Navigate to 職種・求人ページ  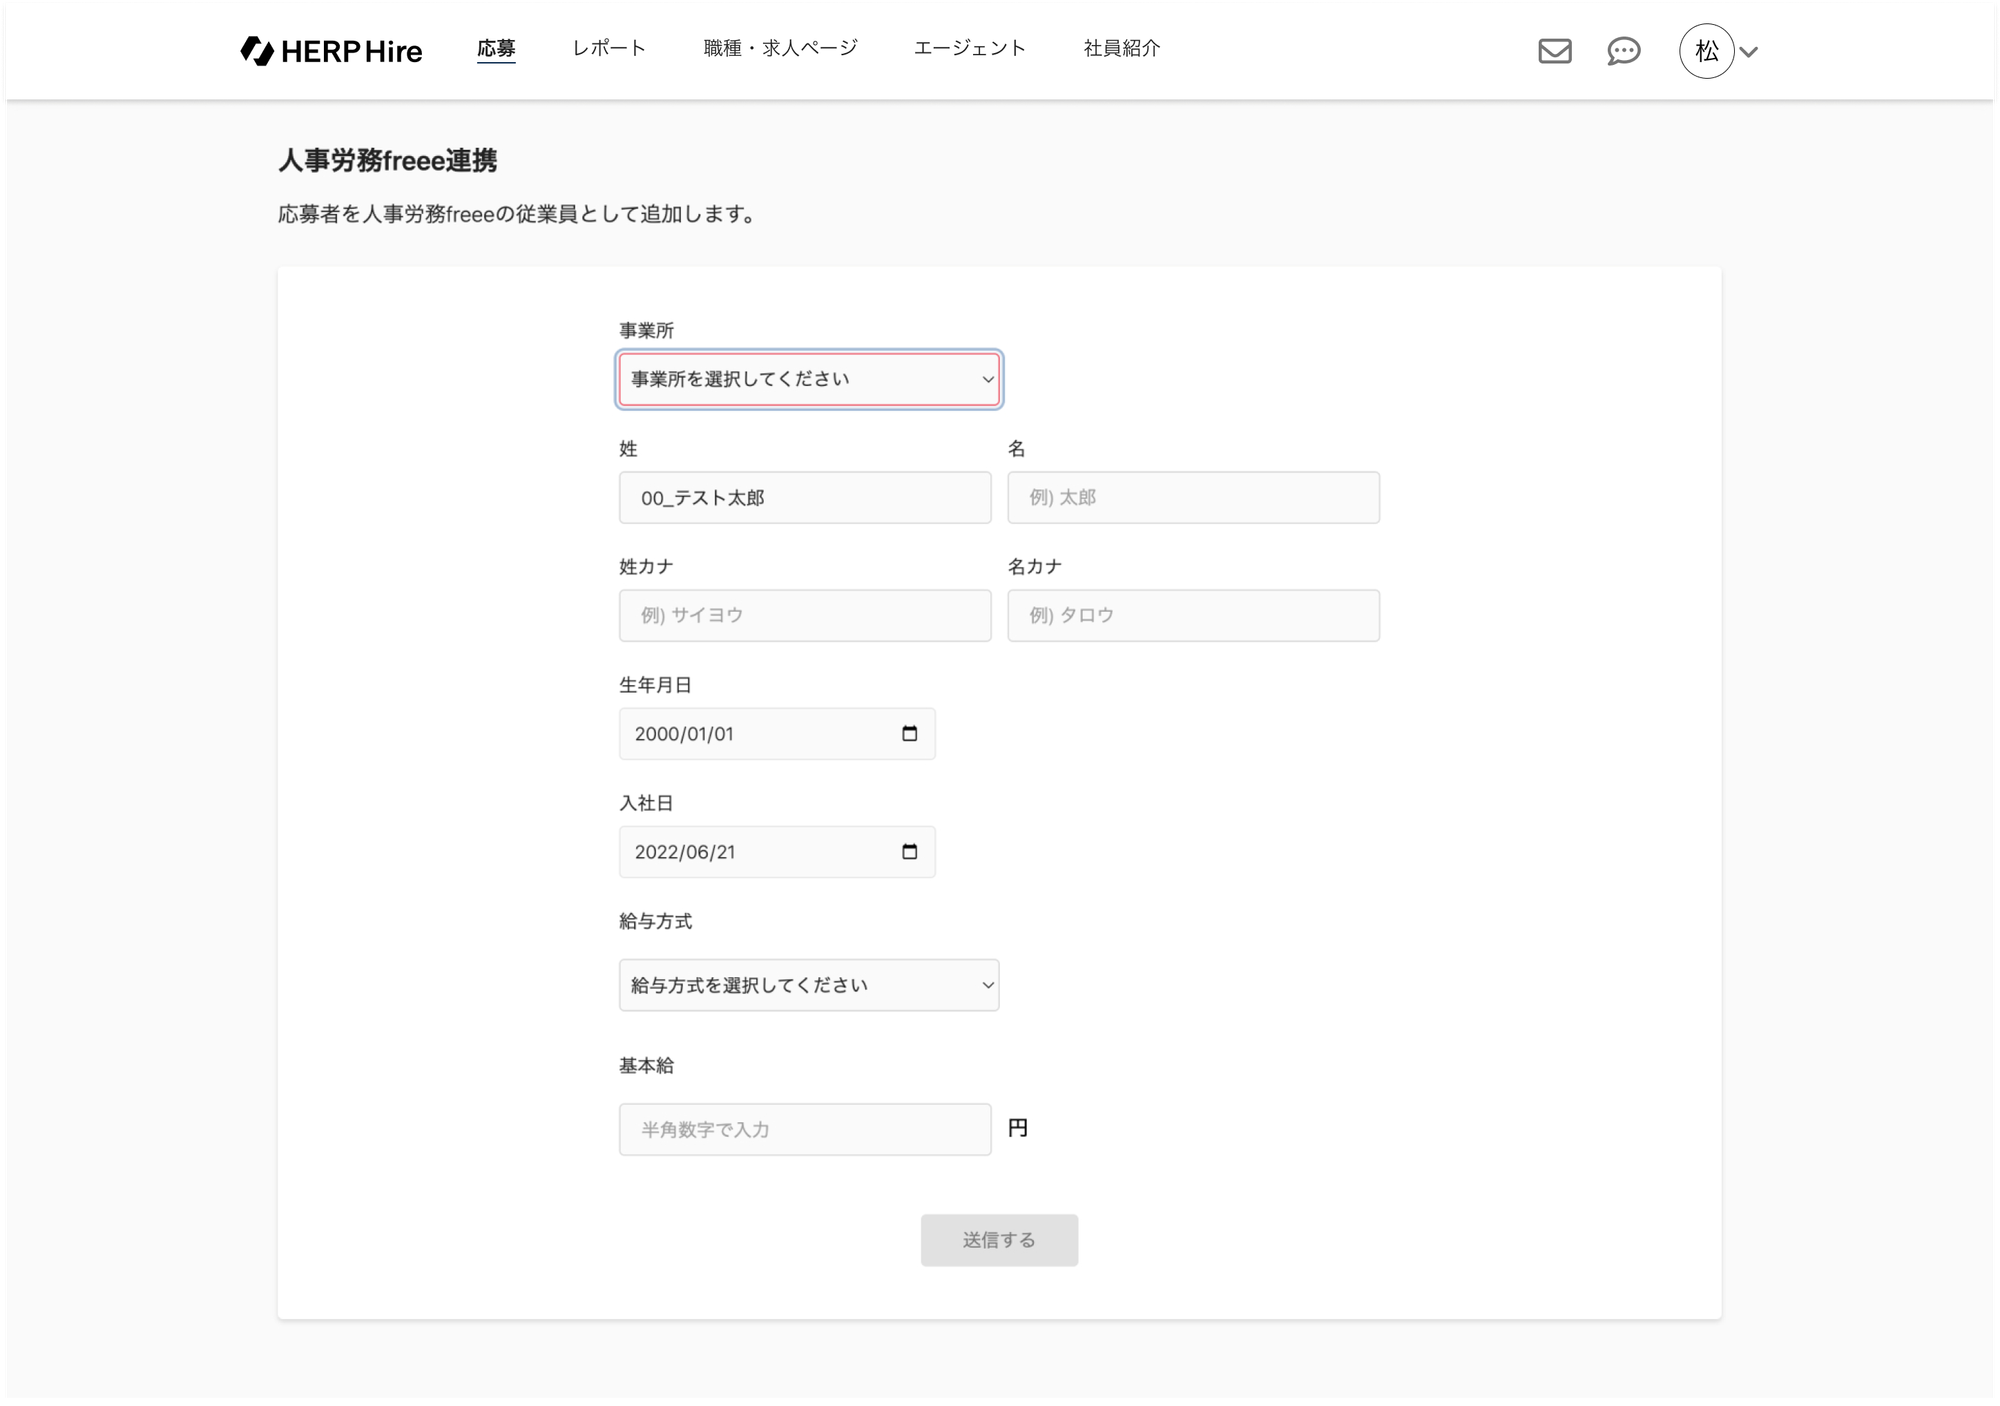pyautogui.click(x=780, y=48)
